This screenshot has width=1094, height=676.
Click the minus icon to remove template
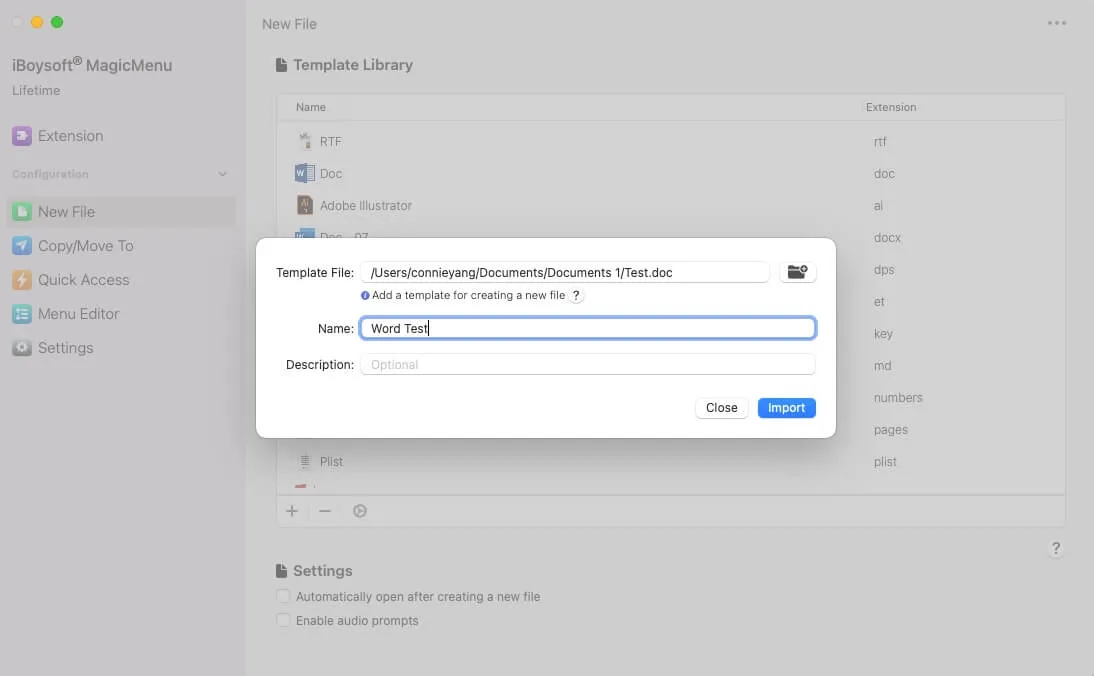(325, 511)
